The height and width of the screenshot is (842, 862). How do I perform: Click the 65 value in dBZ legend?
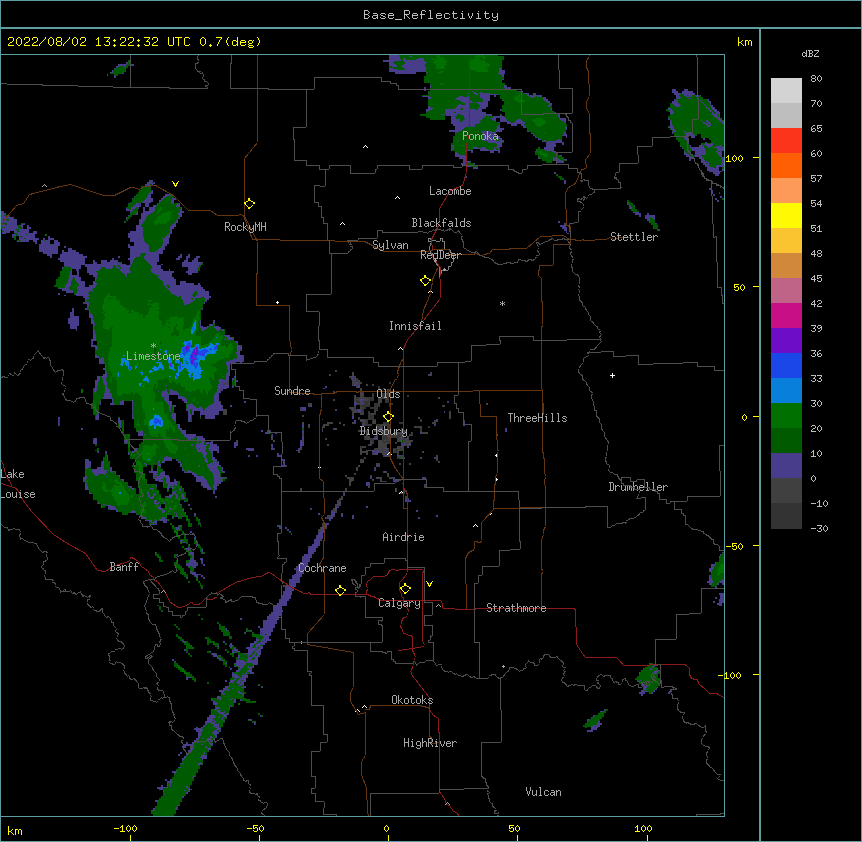coord(816,129)
